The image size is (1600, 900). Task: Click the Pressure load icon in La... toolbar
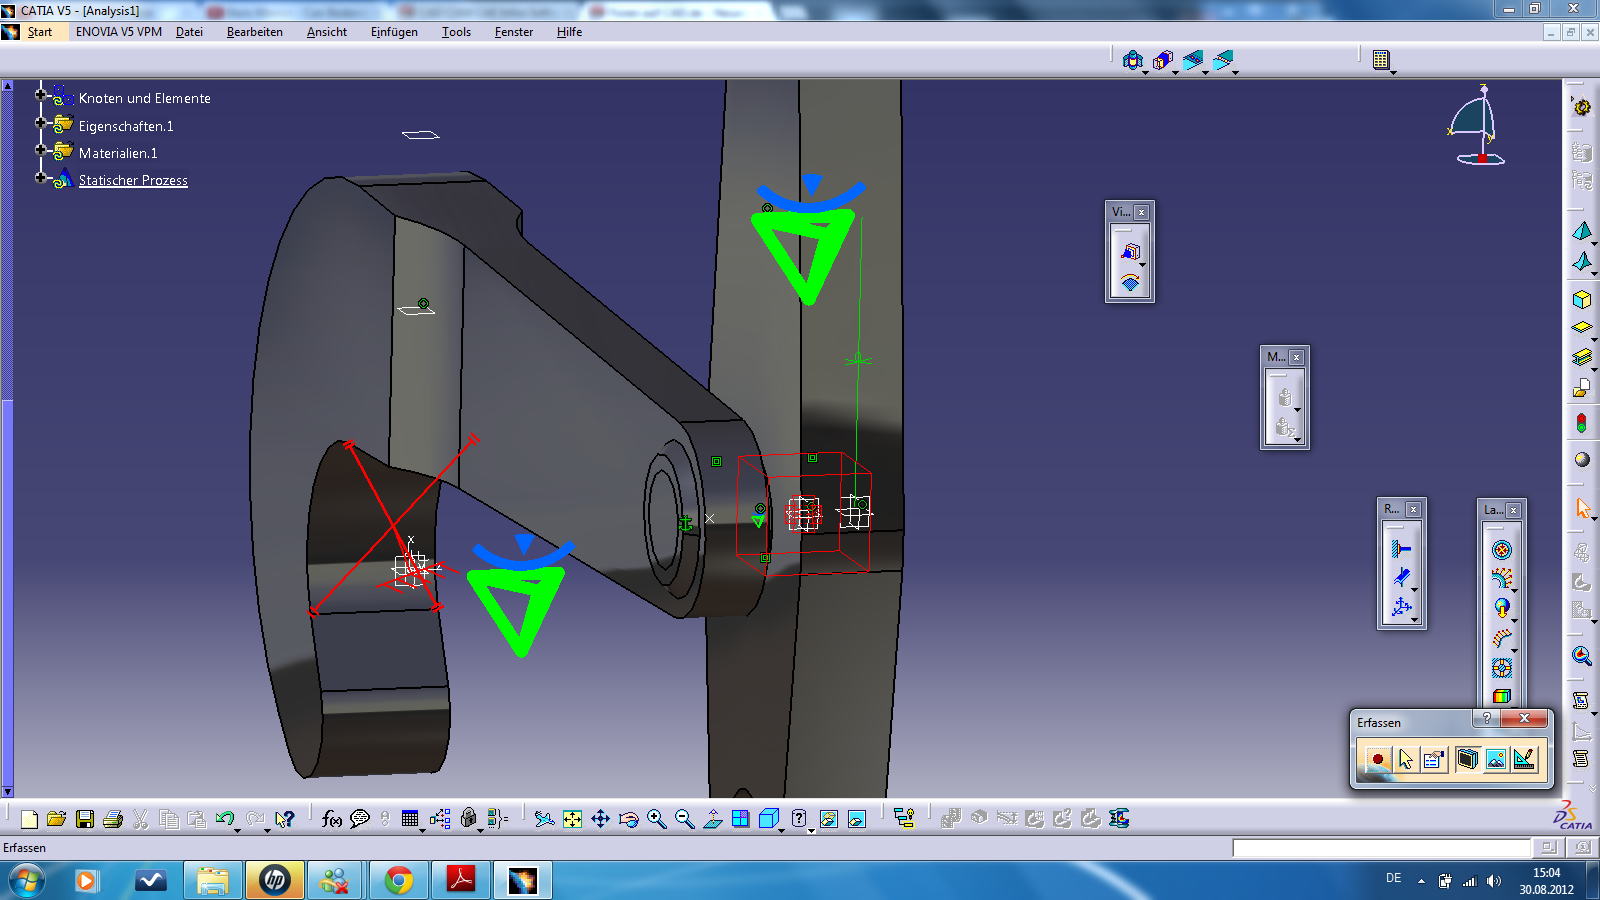[1502, 550]
